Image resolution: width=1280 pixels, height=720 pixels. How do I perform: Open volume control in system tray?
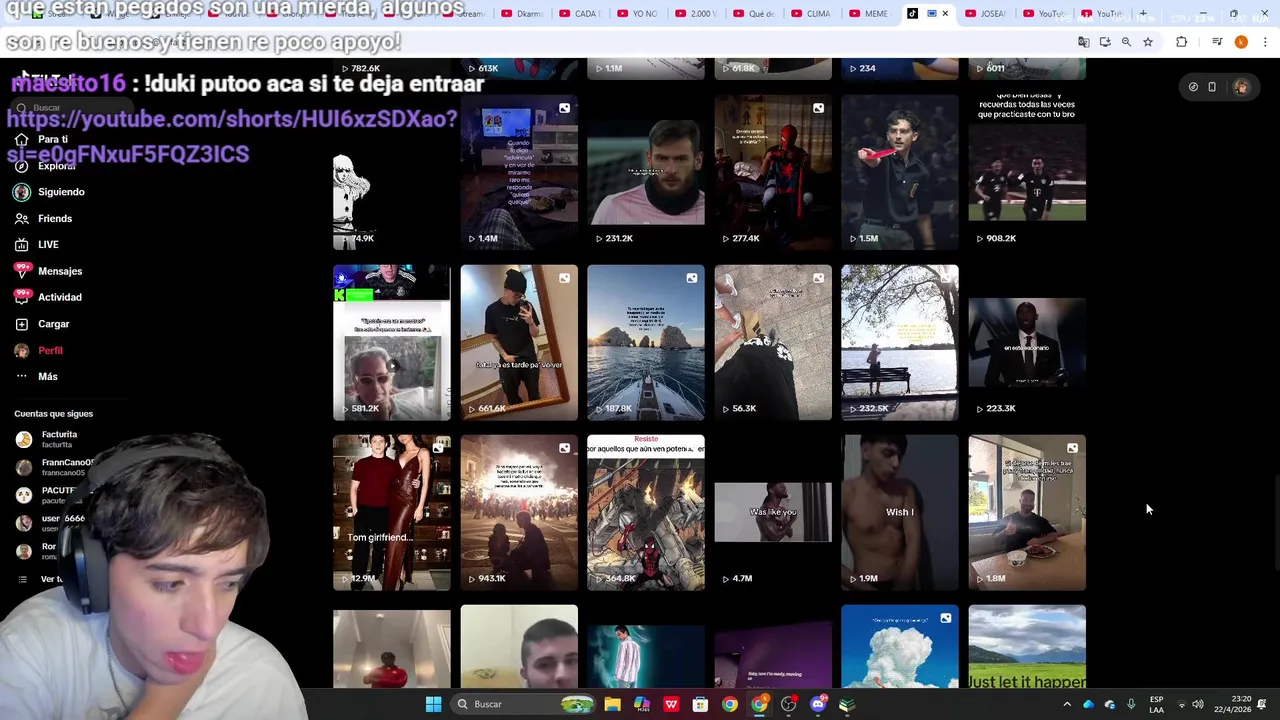(x=1198, y=704)
